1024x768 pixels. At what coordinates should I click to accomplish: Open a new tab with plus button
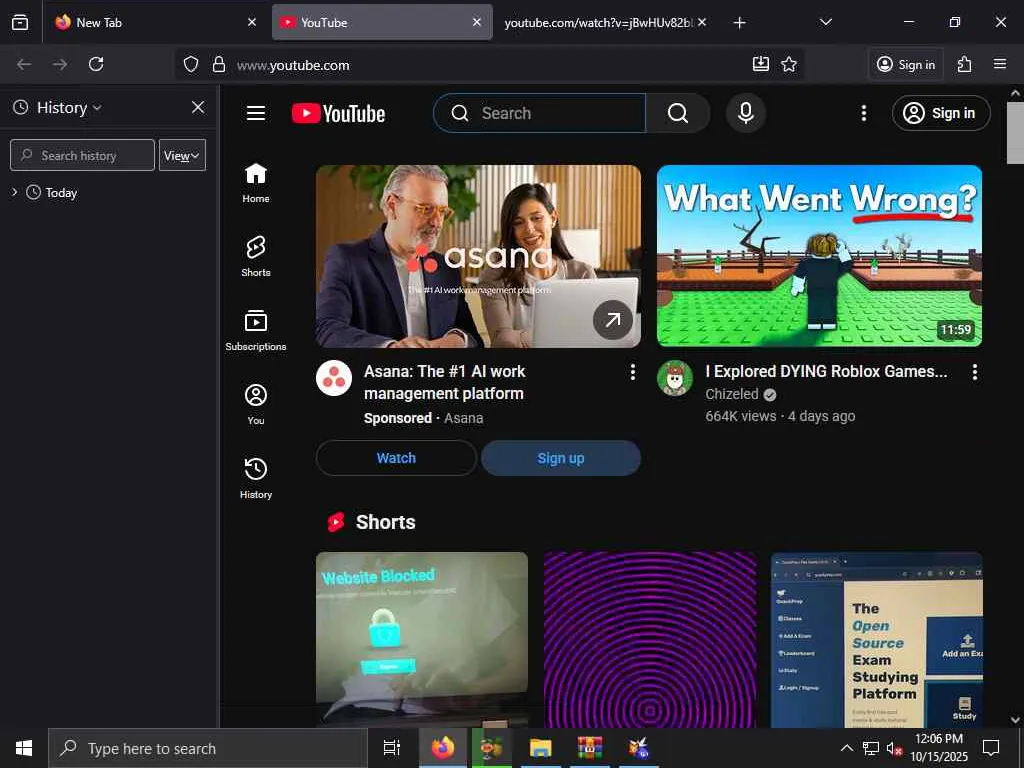point(739,23)
